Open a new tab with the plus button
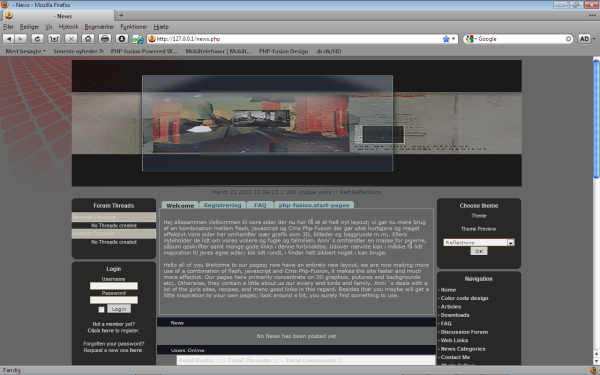Image resolution: width=600 pixels, height=375 pixels. click(121, 15)
